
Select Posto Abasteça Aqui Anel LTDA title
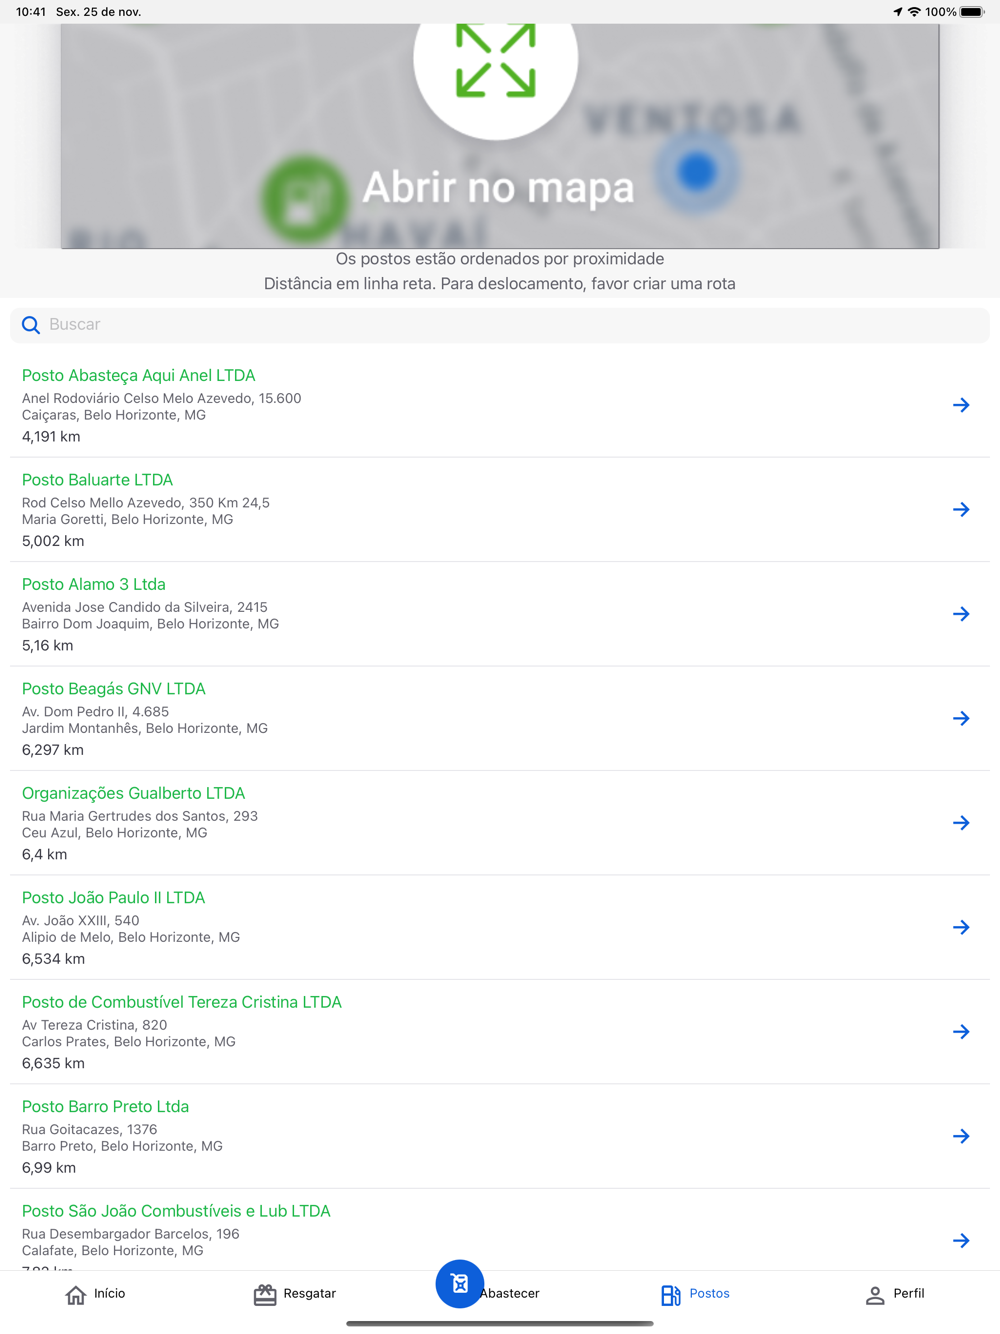click(x=139, y=376)
